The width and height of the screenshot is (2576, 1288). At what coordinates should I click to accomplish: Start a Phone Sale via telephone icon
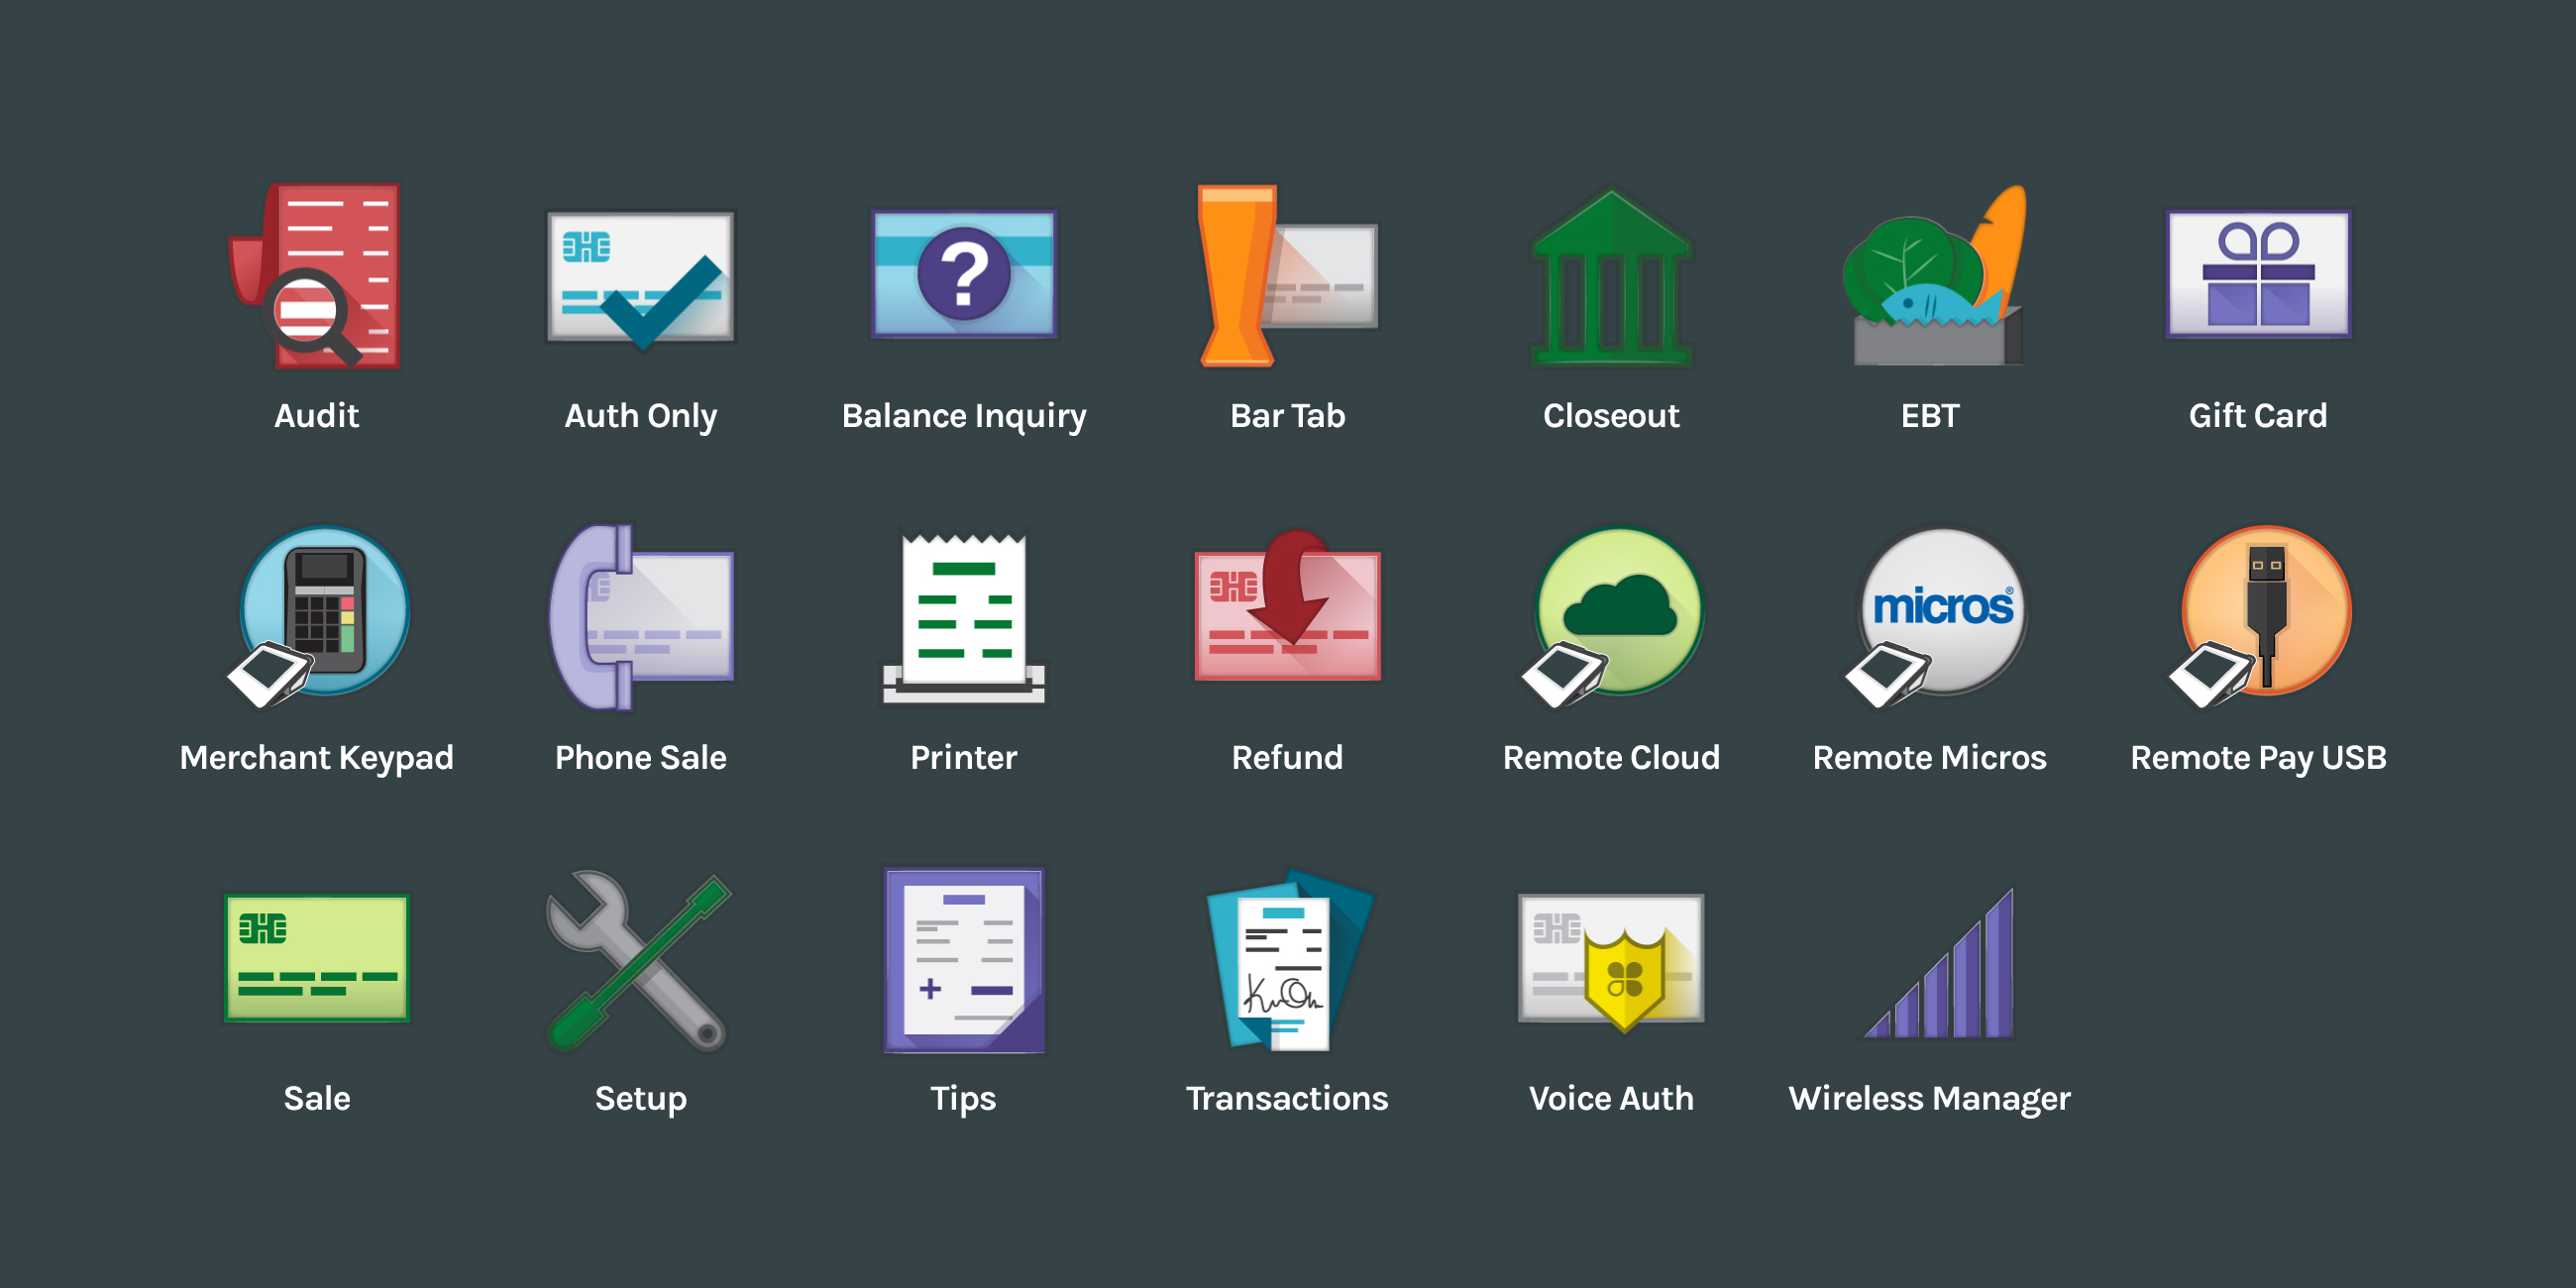click(641, 616)
